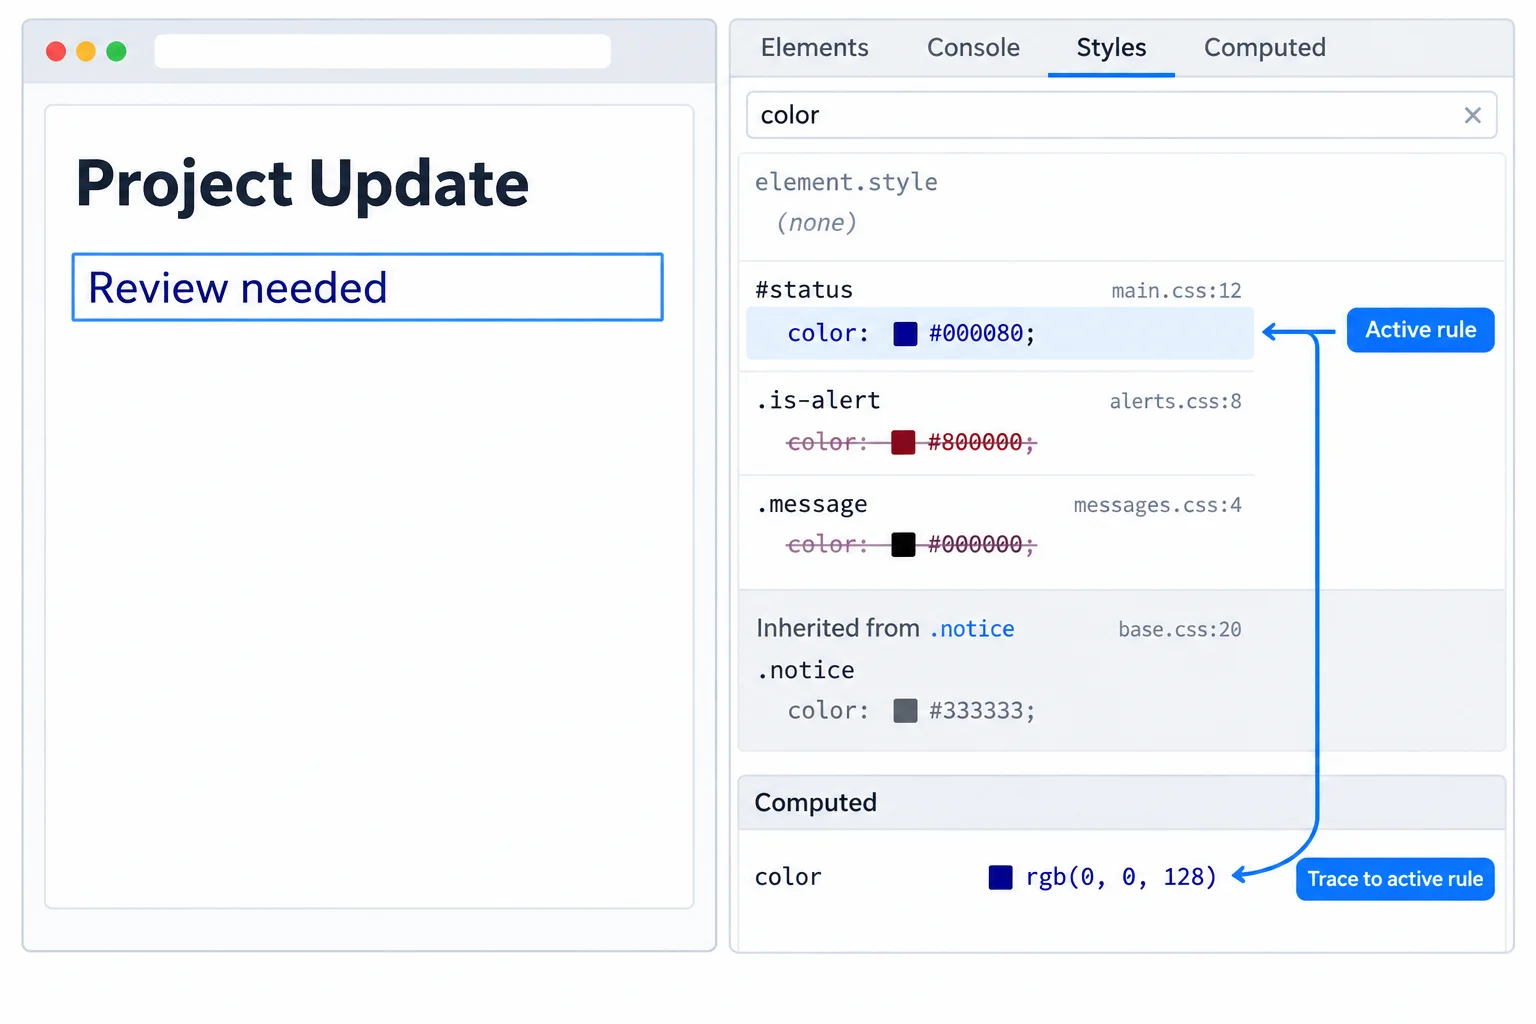Click the #333333; value text
The image size is (1536, 1024).
[x=982, y=711]
